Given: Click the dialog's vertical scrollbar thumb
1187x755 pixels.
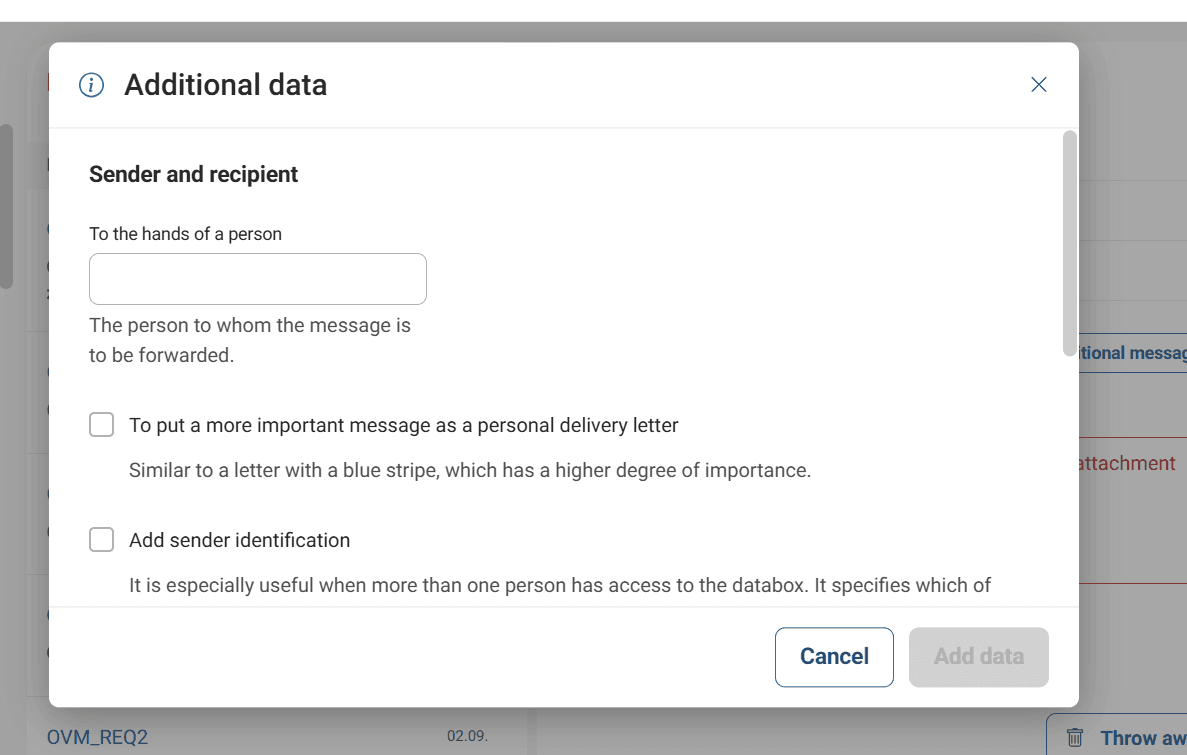Looking at the screenshot, I should tap(1069, 242).
